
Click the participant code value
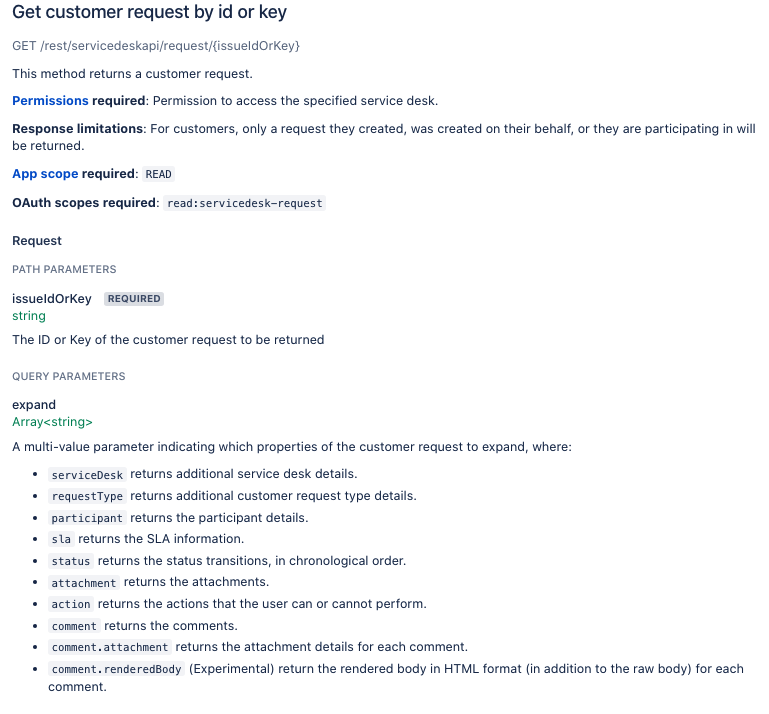tap(87, 518)
